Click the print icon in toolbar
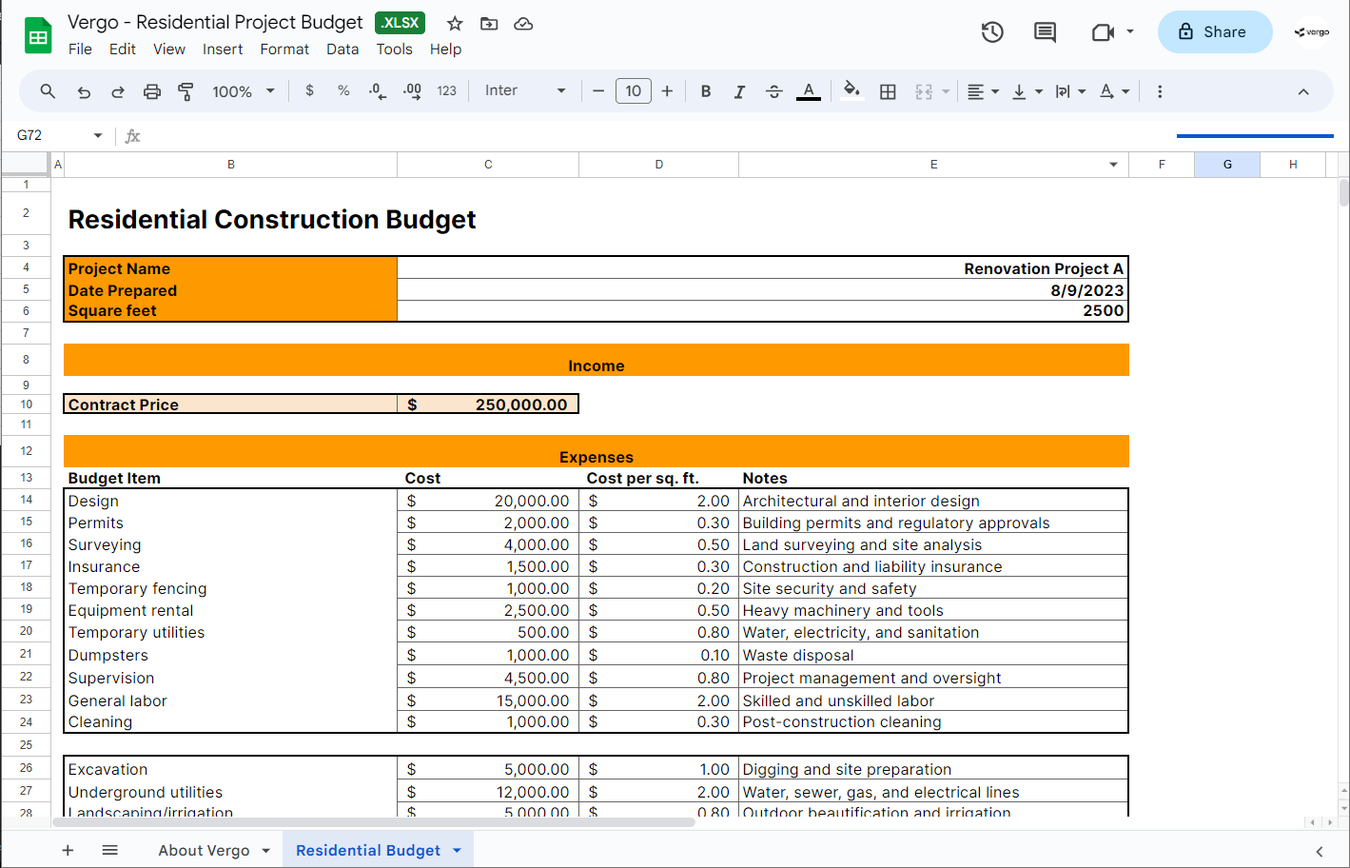This screenshot has width=1350, height=868. tap(152, 91)
